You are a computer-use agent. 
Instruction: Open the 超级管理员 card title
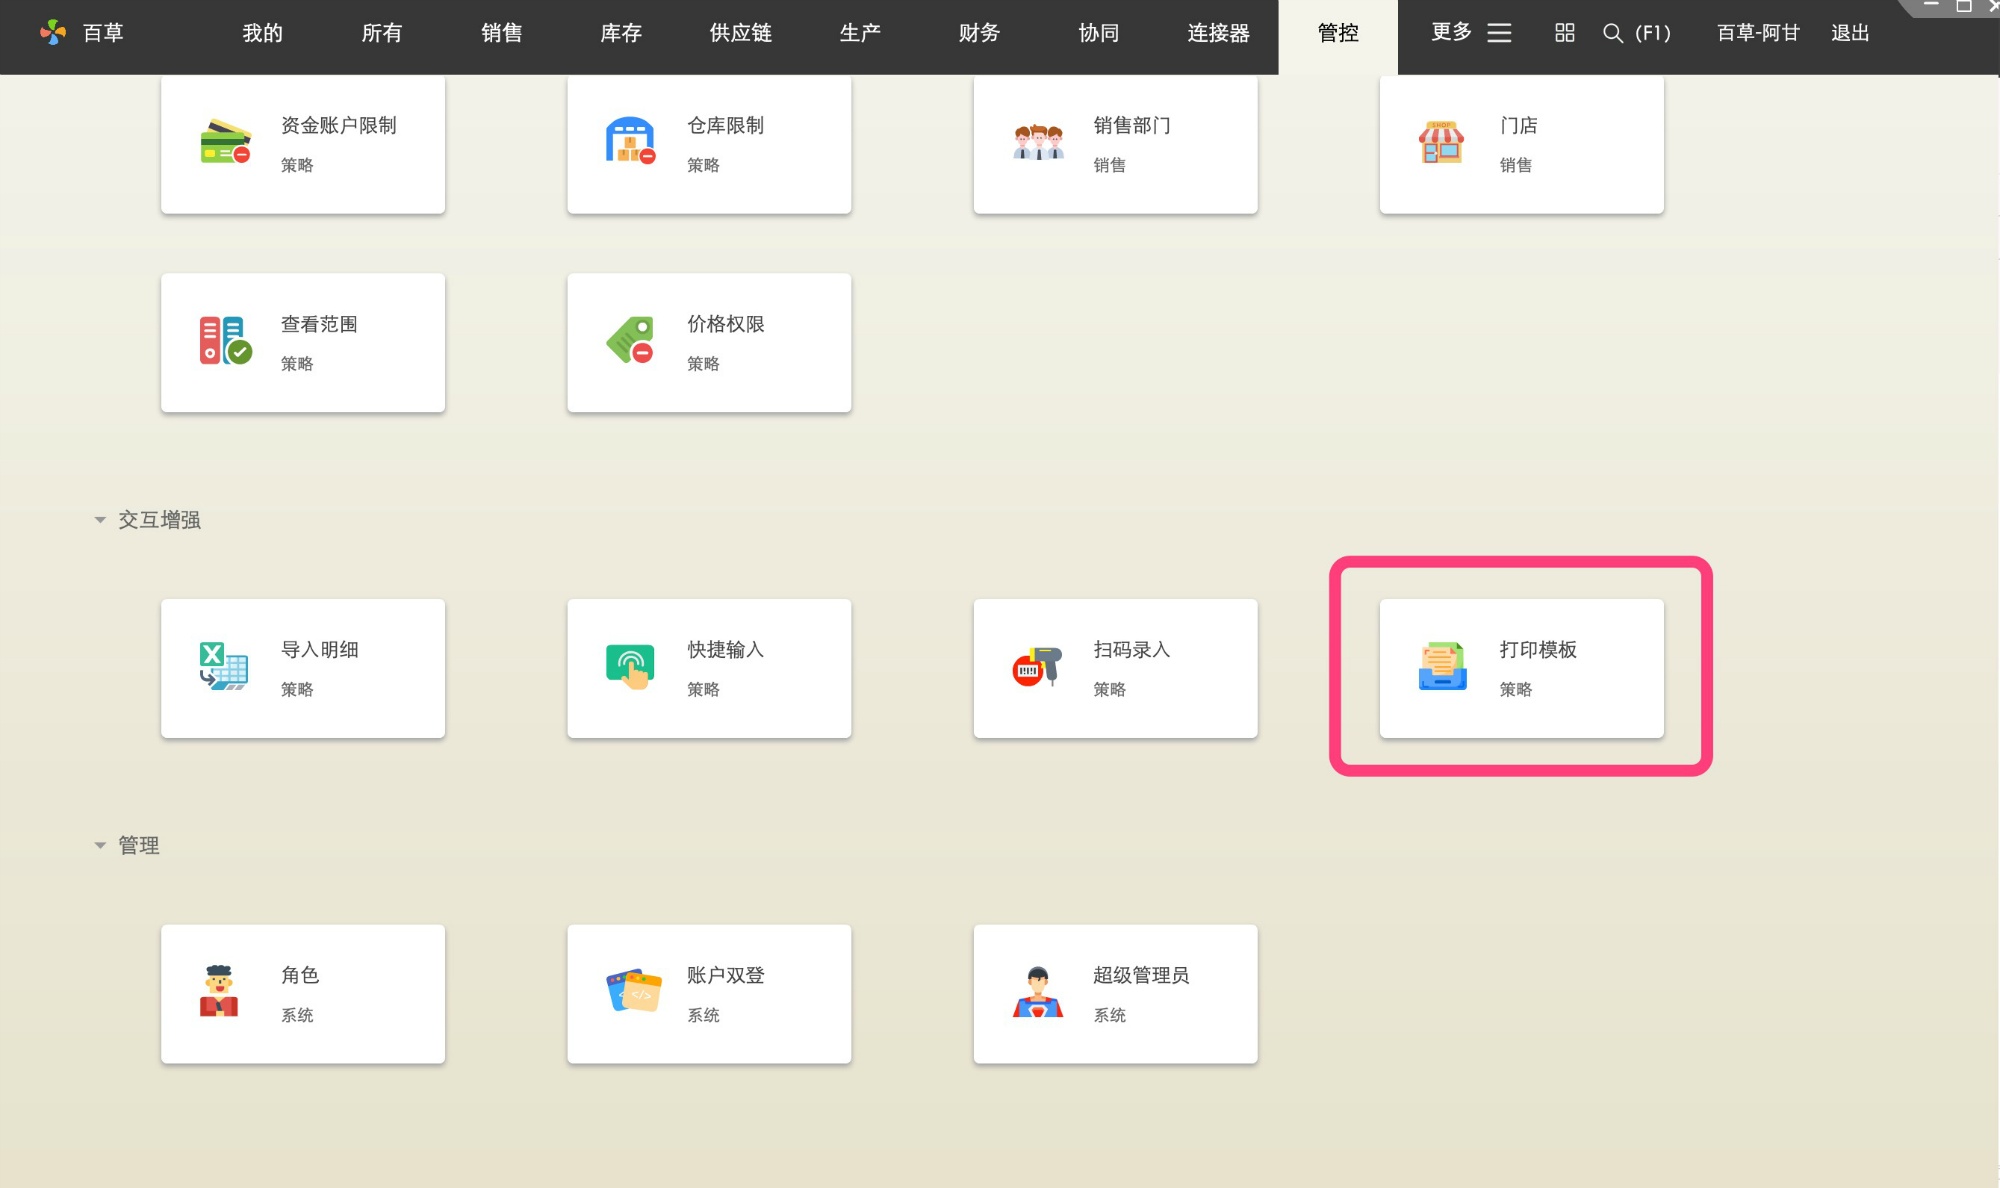[x=1141, y=975]
